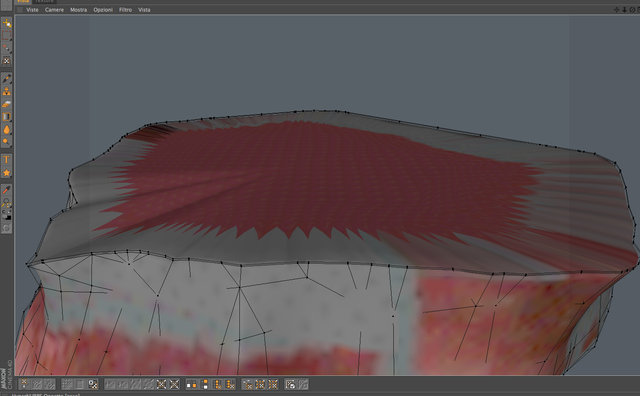This screenshot has height=396, width=640.
Task: Expand the Opzioni dropdown menu
Action: coord(103,10)
